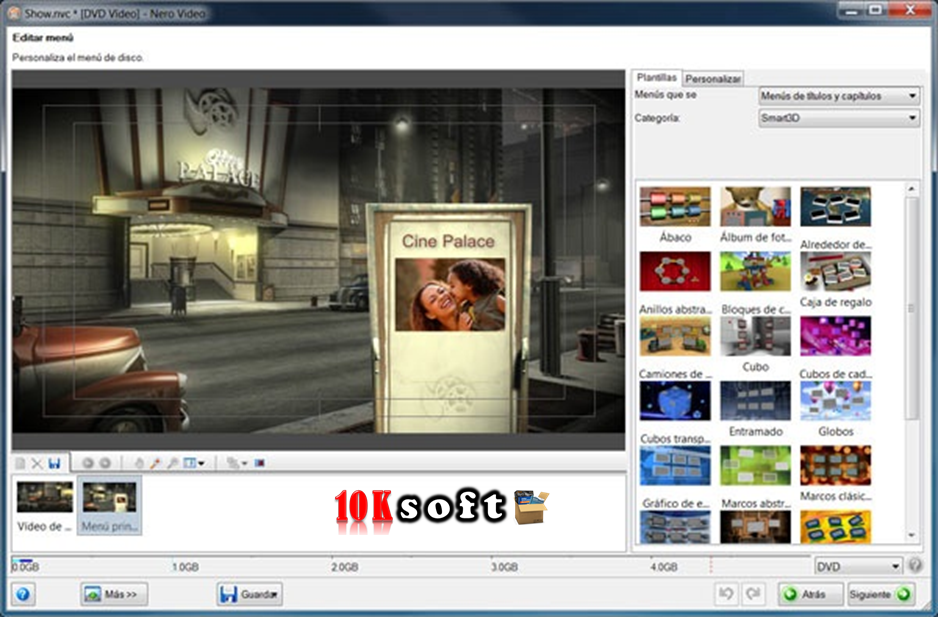938x617 pixels.
Task: Click the template list scroll up arrow
Action: (911, 189)
